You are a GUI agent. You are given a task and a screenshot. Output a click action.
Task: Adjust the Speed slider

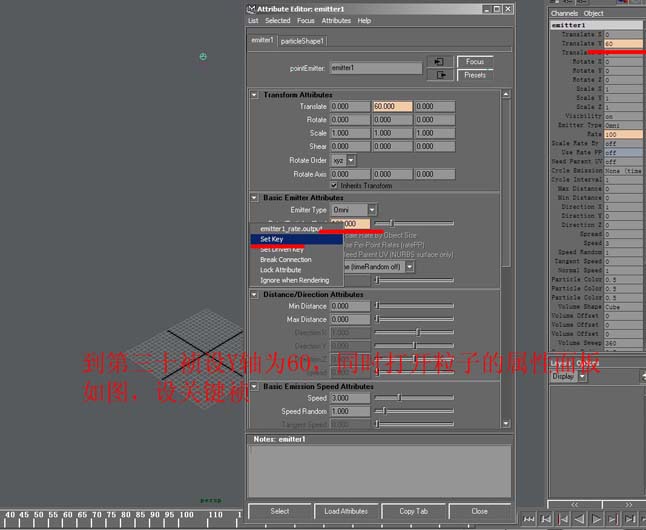pyautogui.click(x=400, y=397)
